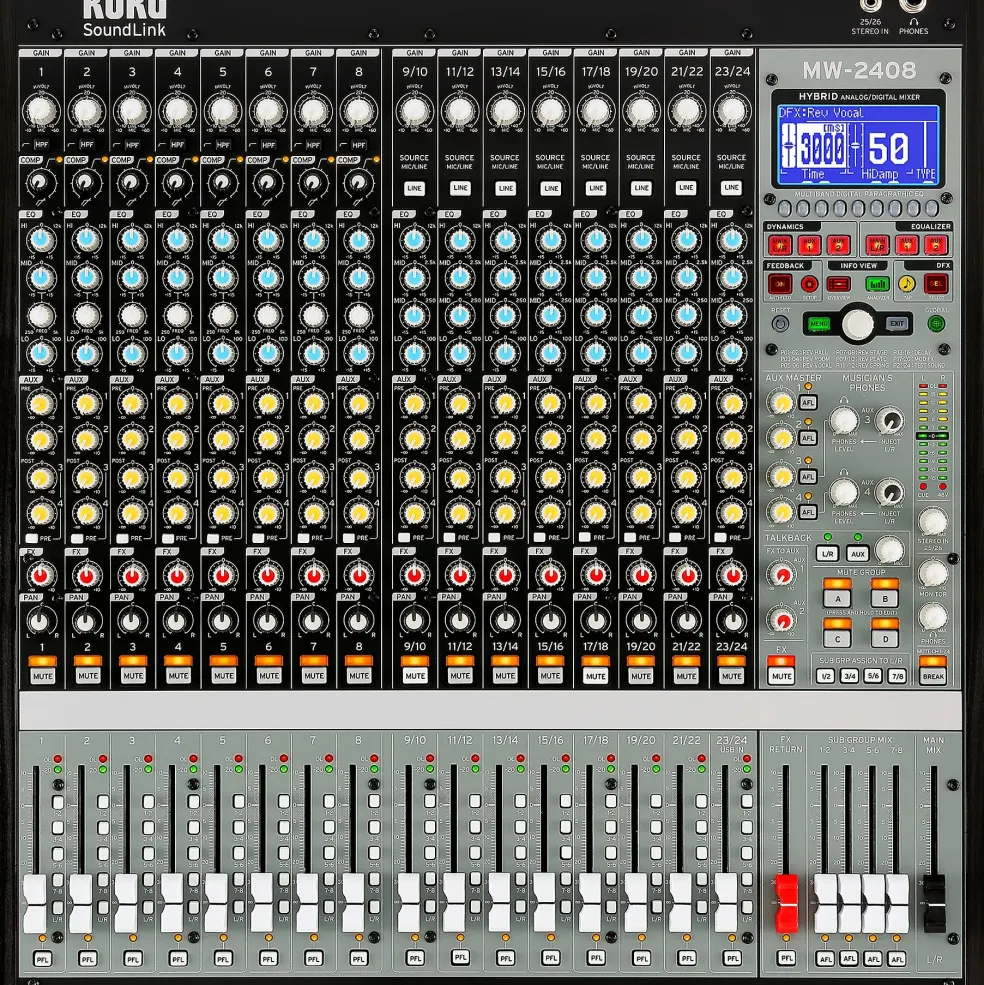Mute channel 8 with its MUTE button
The image size is (984, 985).
pyautogui.click(x=359, y=677)
